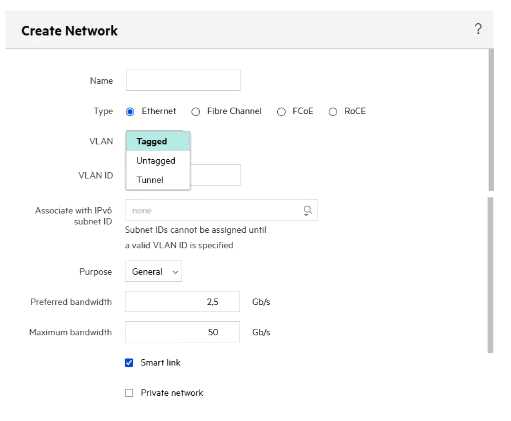Select the Ethernet network type
Viewport: 511px width, 421px height.
coord(130,112)
